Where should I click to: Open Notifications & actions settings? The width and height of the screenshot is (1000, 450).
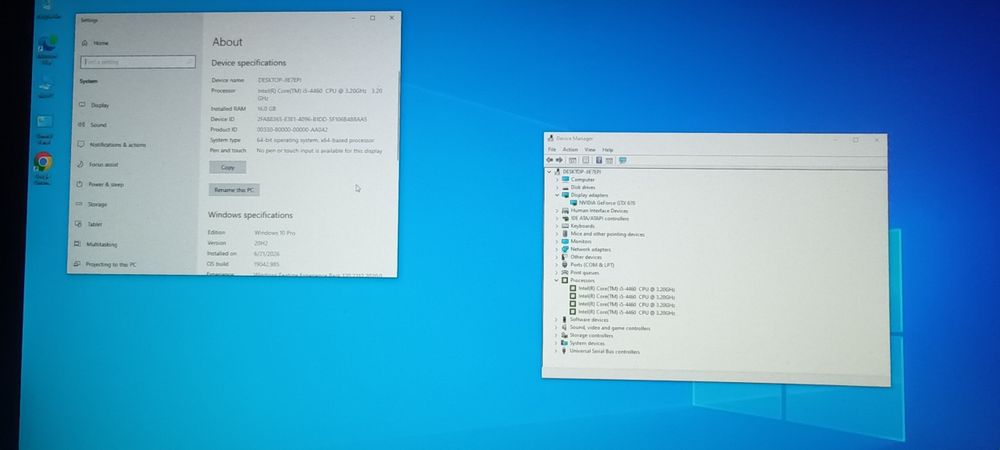112,145
